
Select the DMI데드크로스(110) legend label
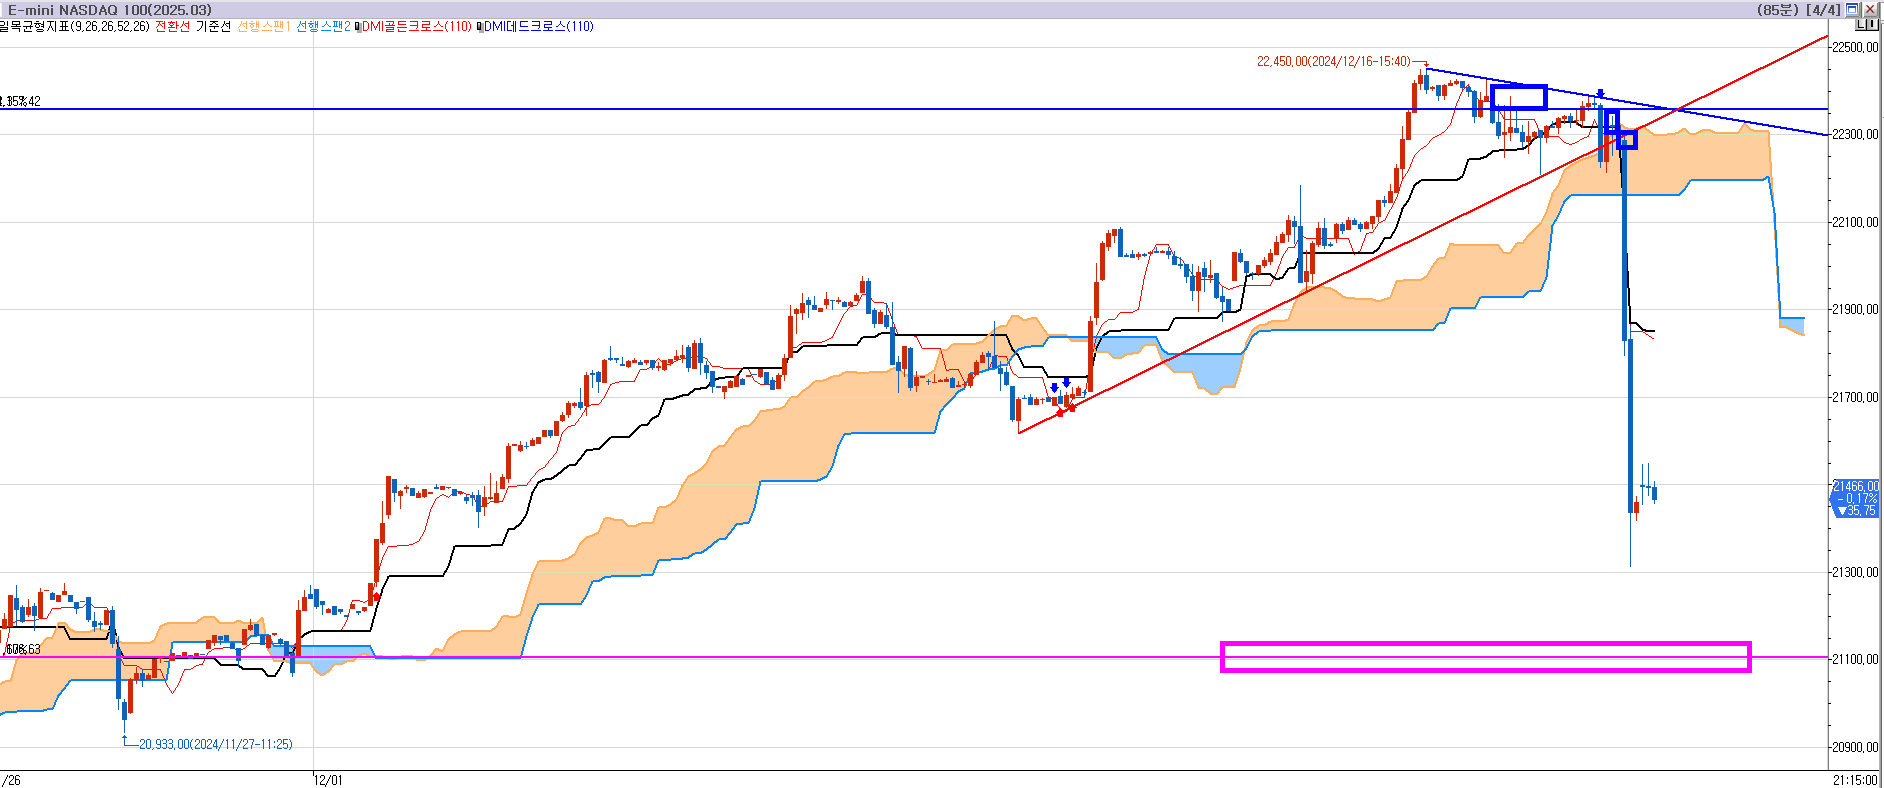click(539, 27)
